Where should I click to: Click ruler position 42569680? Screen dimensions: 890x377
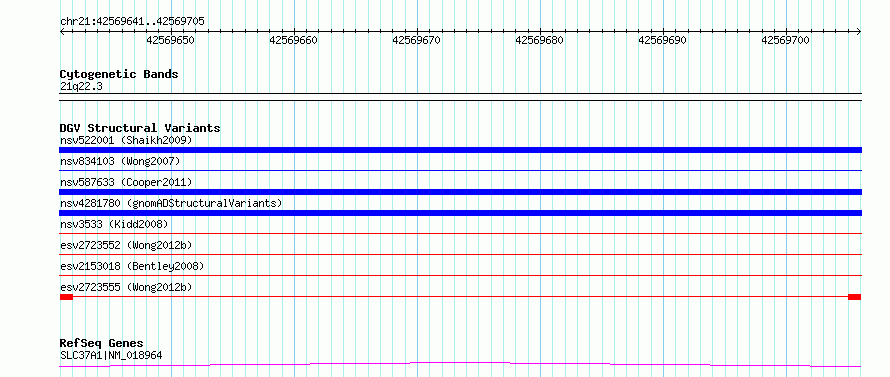pos(540,40)
